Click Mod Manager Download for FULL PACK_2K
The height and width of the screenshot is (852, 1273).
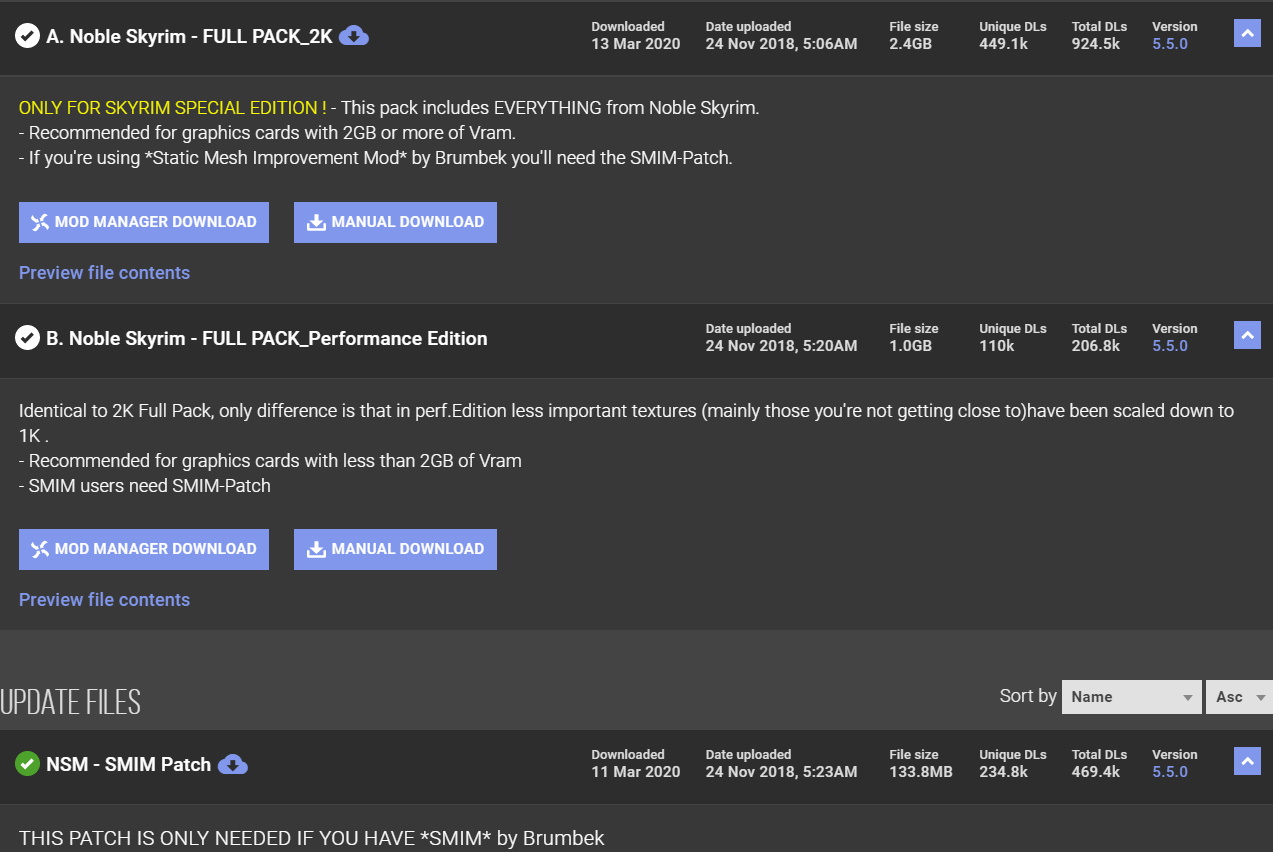pos(144,222)
